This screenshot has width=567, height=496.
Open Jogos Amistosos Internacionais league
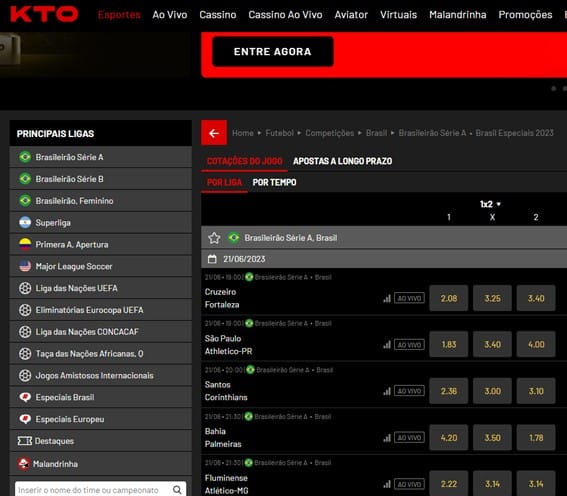coord(101,375)
